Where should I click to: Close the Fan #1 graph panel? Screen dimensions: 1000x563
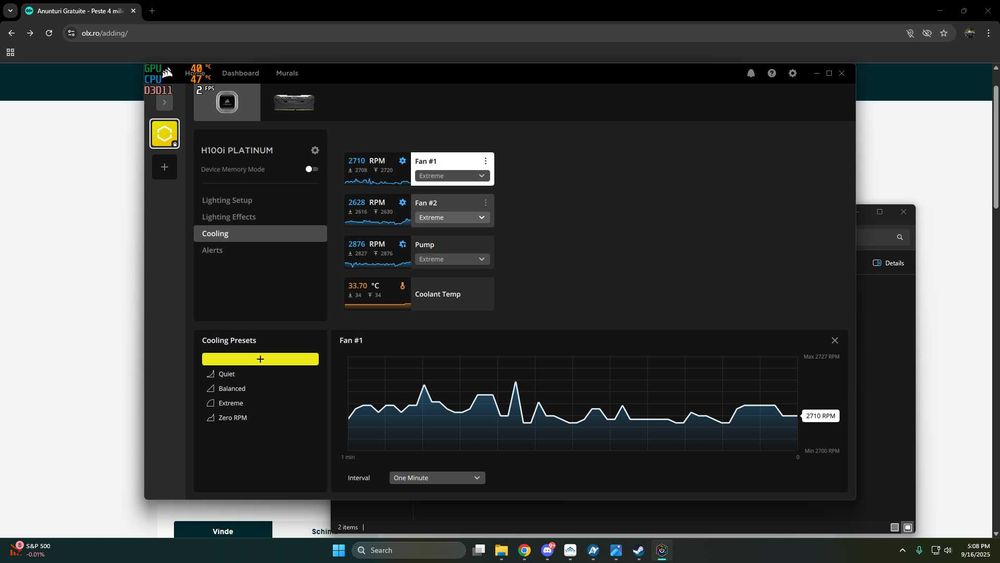[834, 340]
